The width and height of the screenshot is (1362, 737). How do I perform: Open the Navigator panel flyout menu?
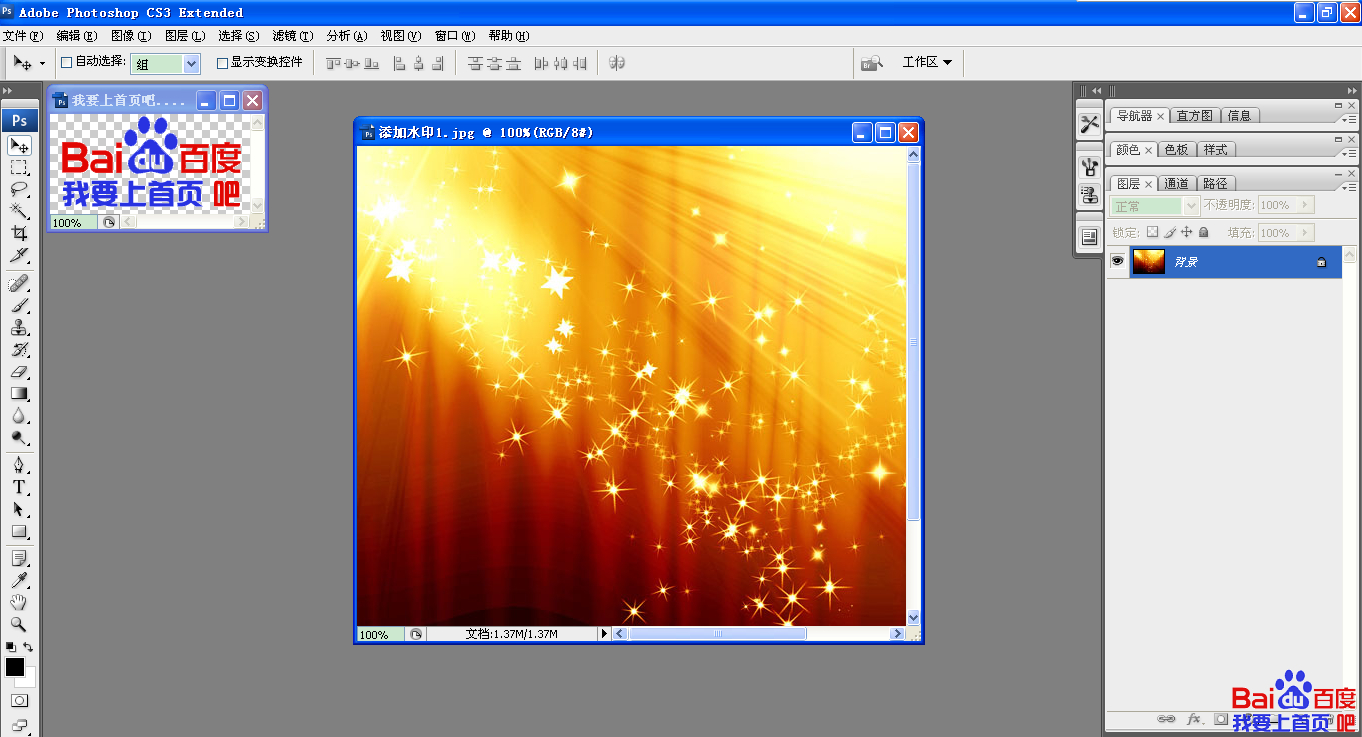pyautogui.click(x=1349, y=119)
